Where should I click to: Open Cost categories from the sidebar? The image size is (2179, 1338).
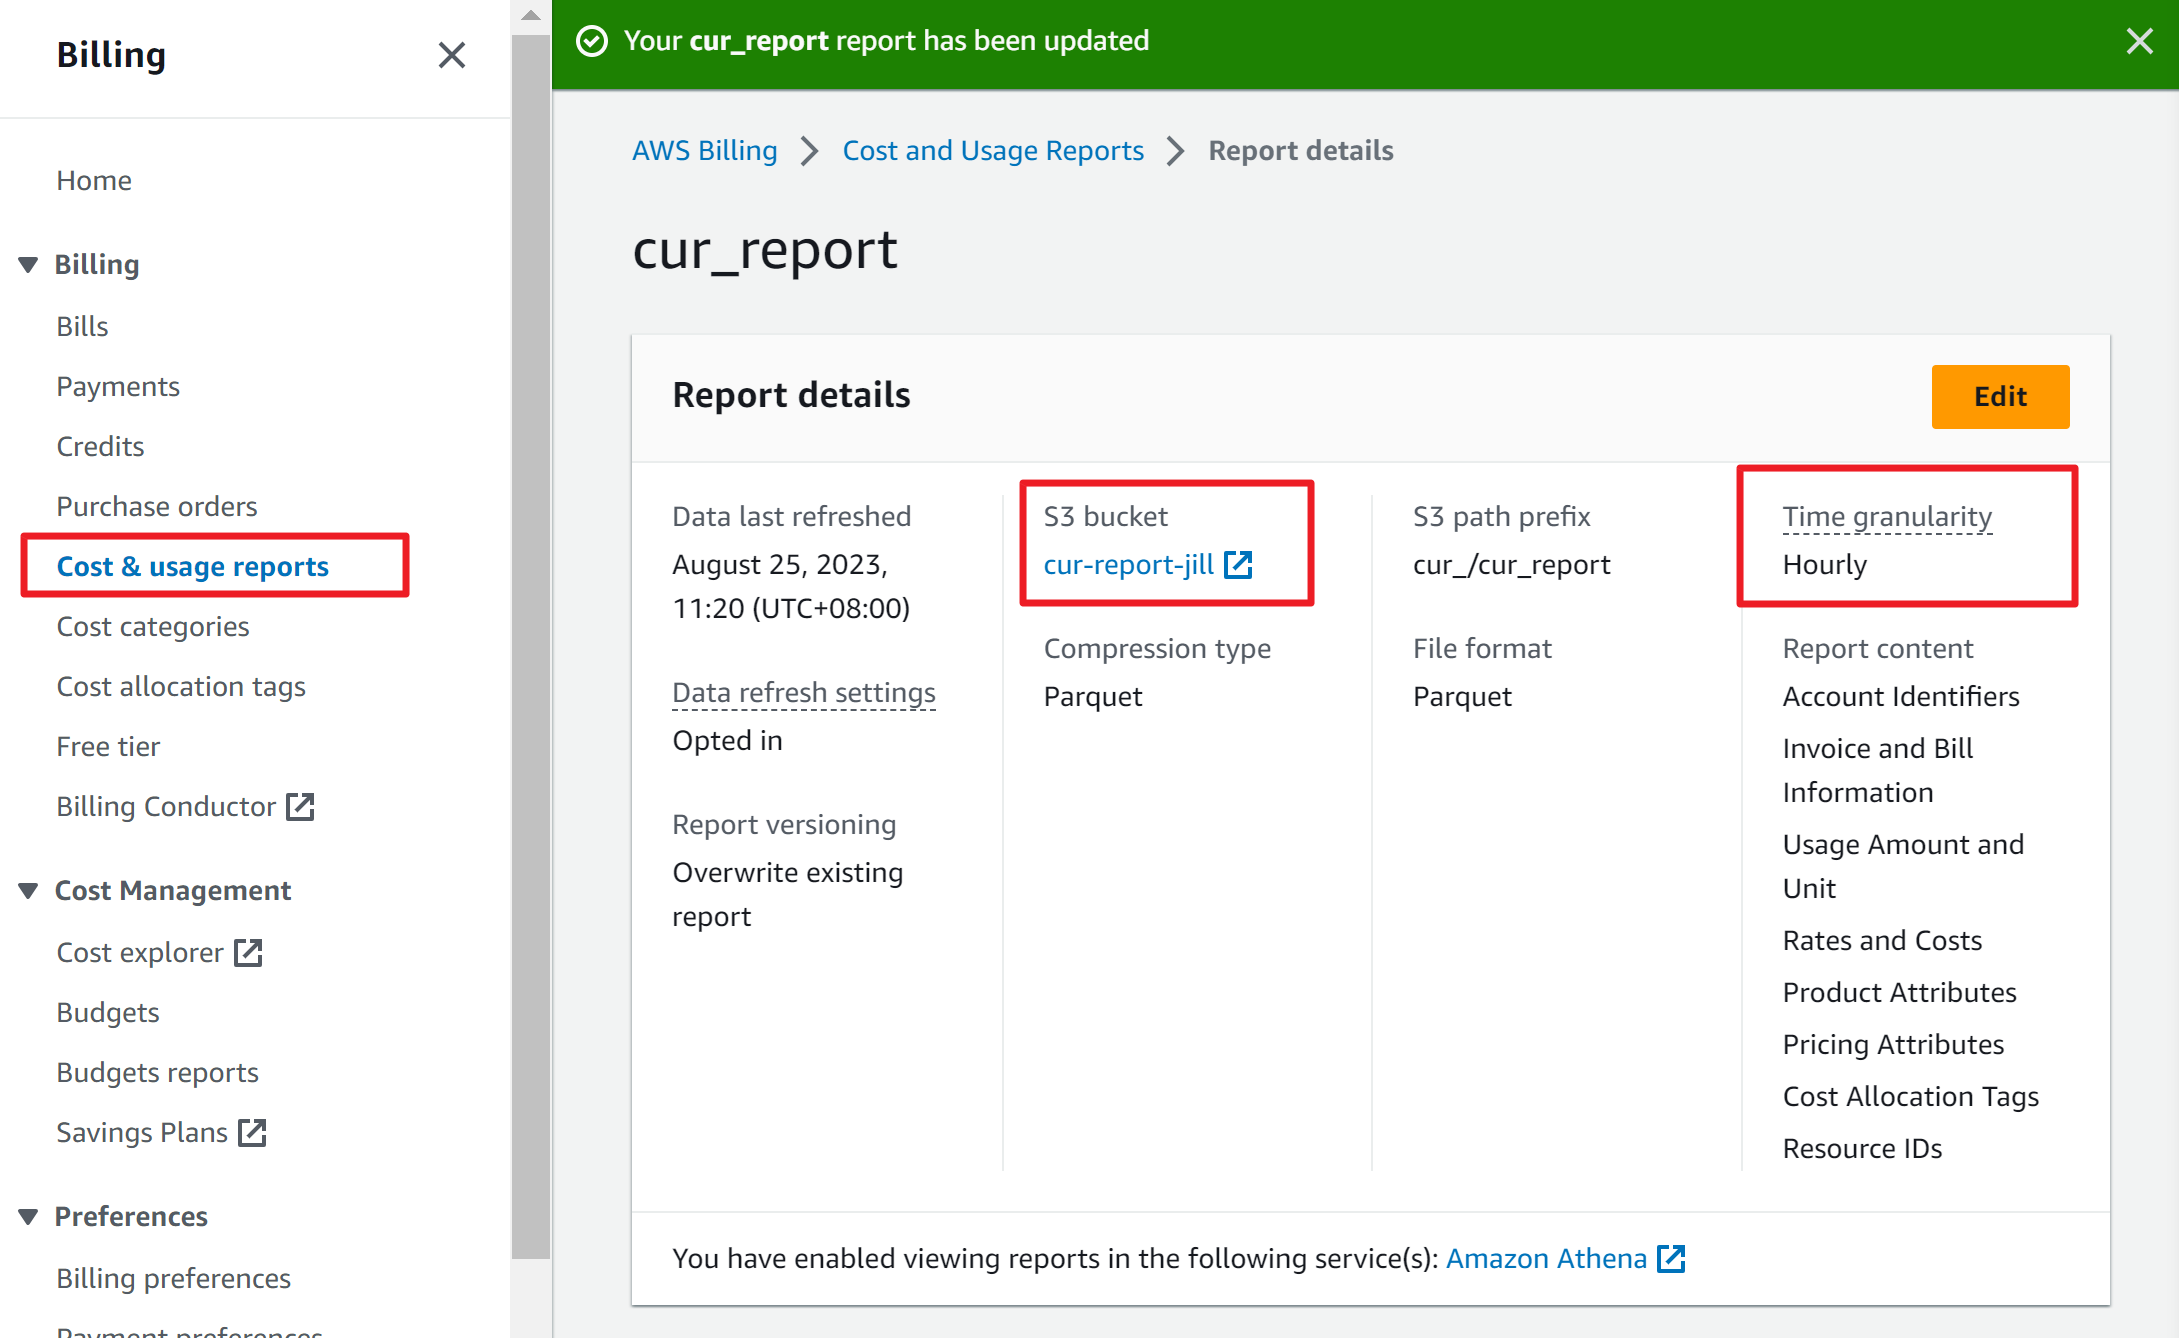click(x=152, y=626)
